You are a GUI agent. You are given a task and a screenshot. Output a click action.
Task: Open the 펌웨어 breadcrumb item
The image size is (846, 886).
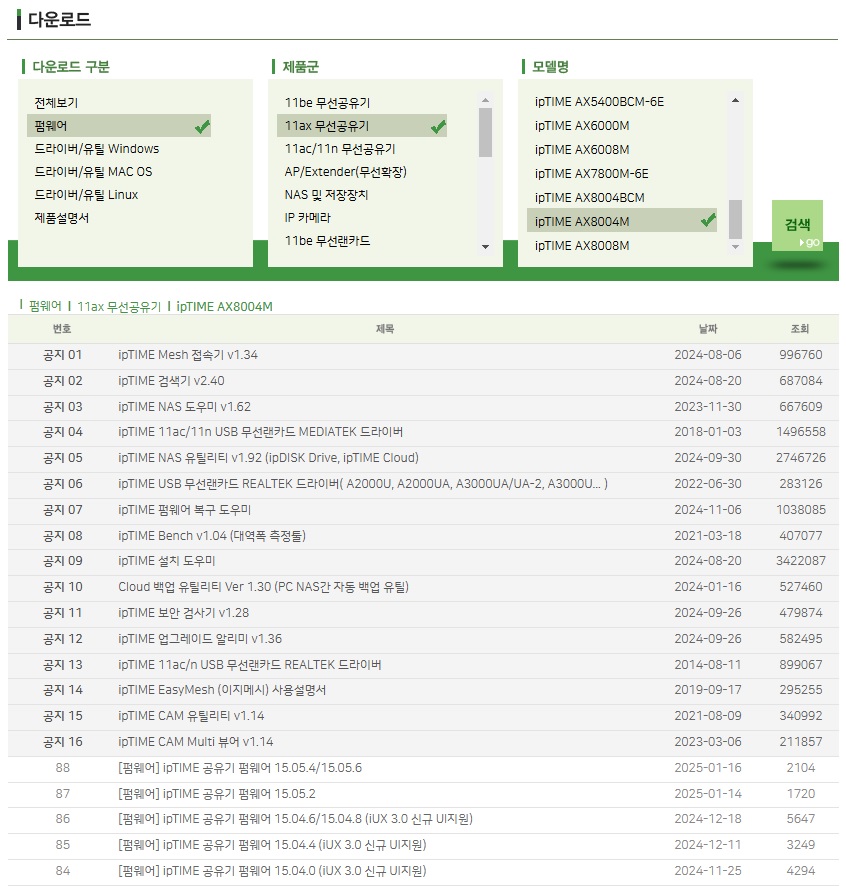[x=45, y=306]
